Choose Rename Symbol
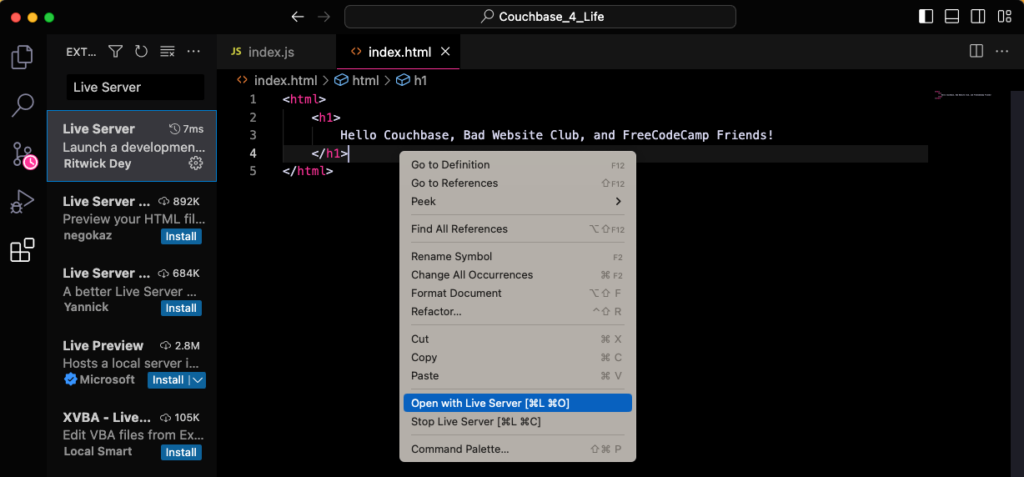 pos(517,256)
